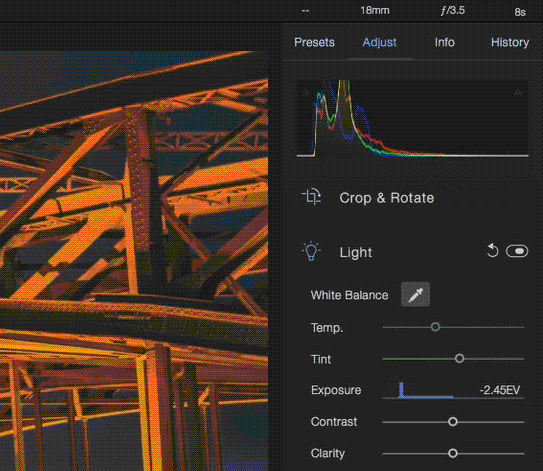Expand the Crop & Rotate section
The height and width of the screenshot is (471, 543).
[x=386, y=198]
